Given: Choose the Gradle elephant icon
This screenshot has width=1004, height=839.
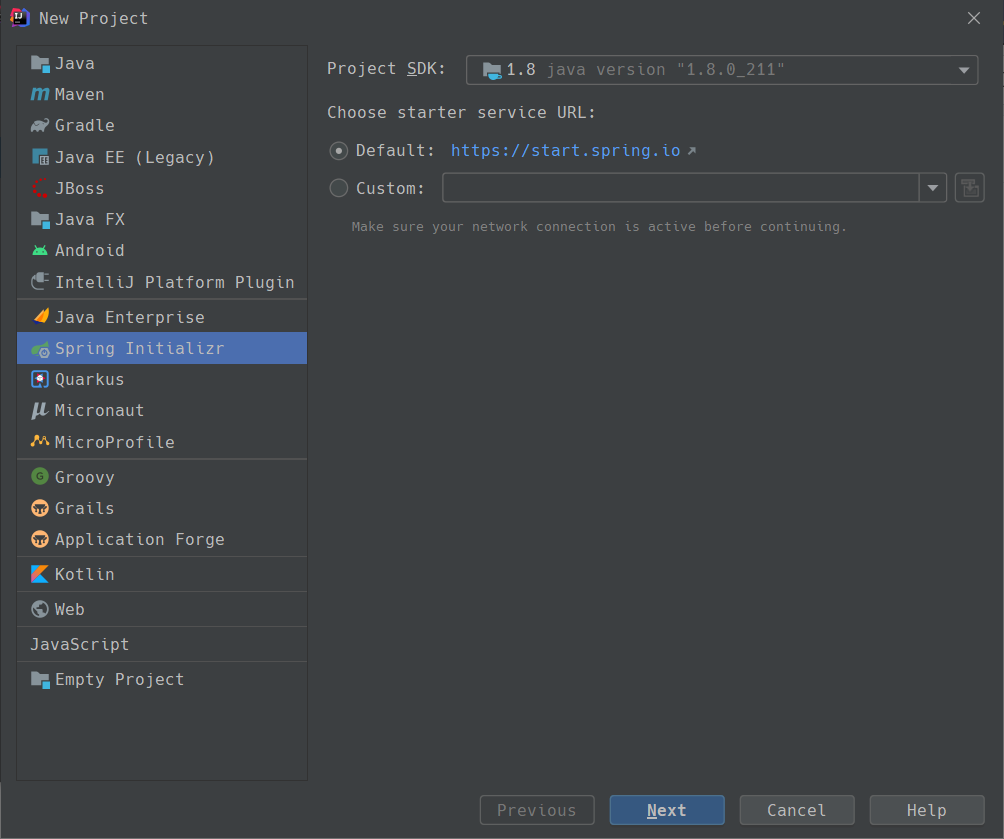Looking at the screenshot, I should (x=40, y=126).
